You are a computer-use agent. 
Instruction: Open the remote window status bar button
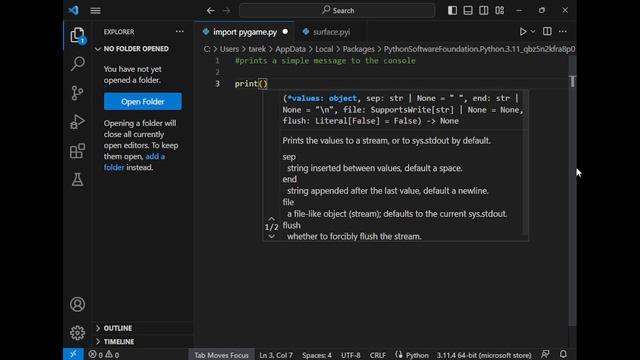point(73,354)
